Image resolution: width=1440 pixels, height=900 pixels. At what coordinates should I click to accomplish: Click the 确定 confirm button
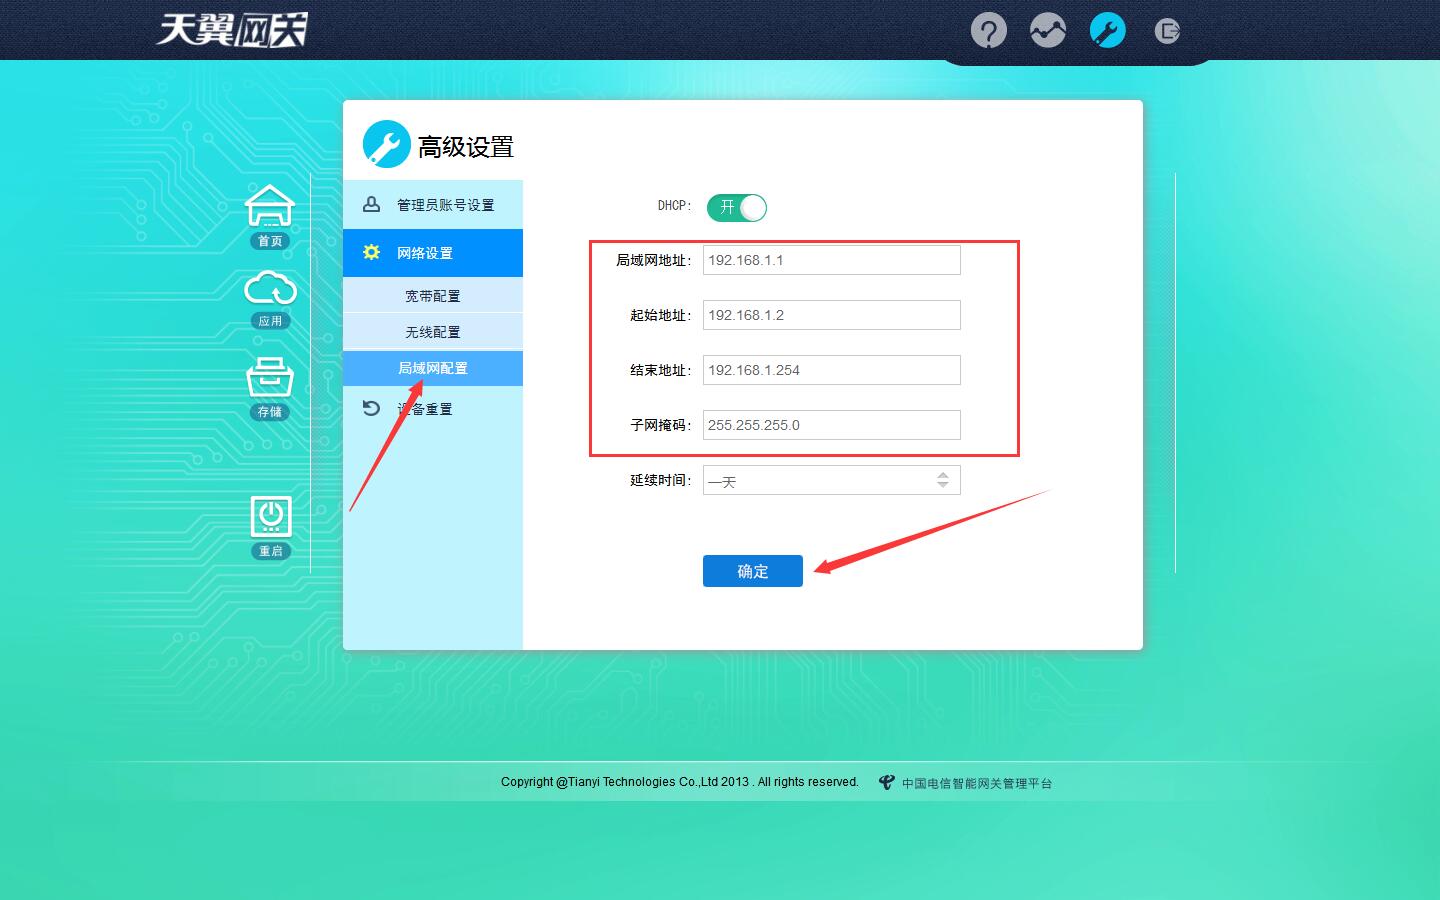(x=753, y=571)
